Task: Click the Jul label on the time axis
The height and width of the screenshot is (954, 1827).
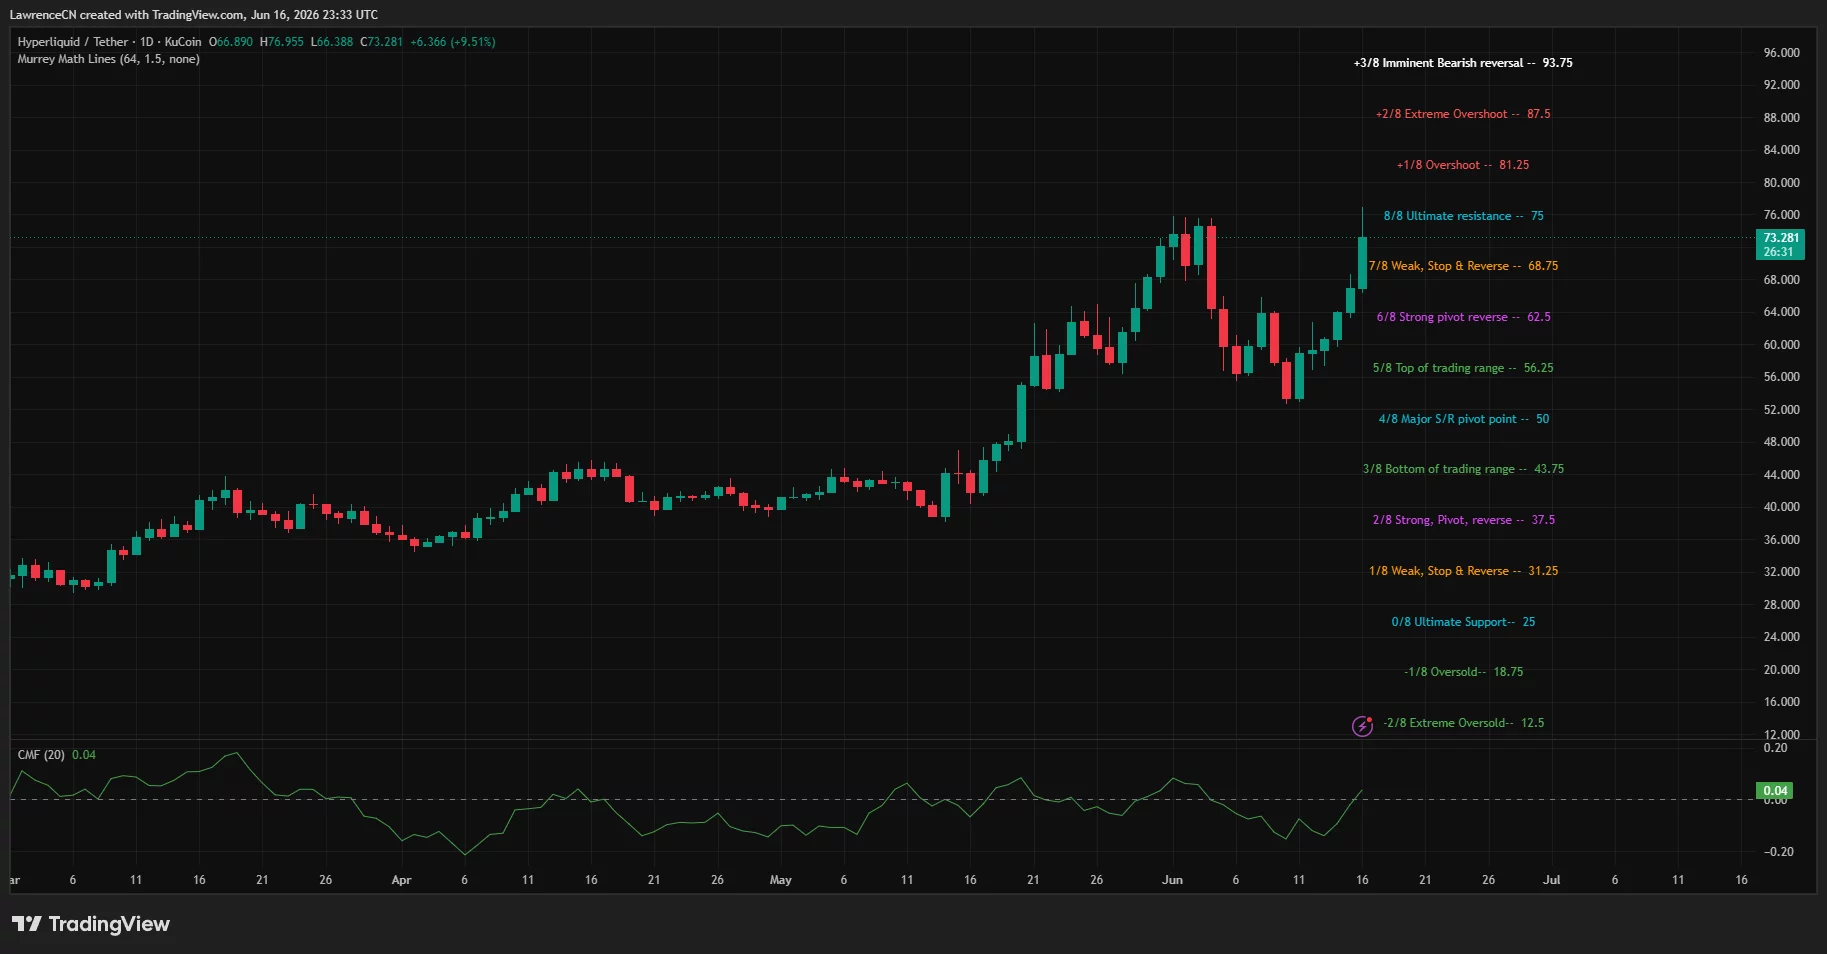Action: pos(1551,880)
